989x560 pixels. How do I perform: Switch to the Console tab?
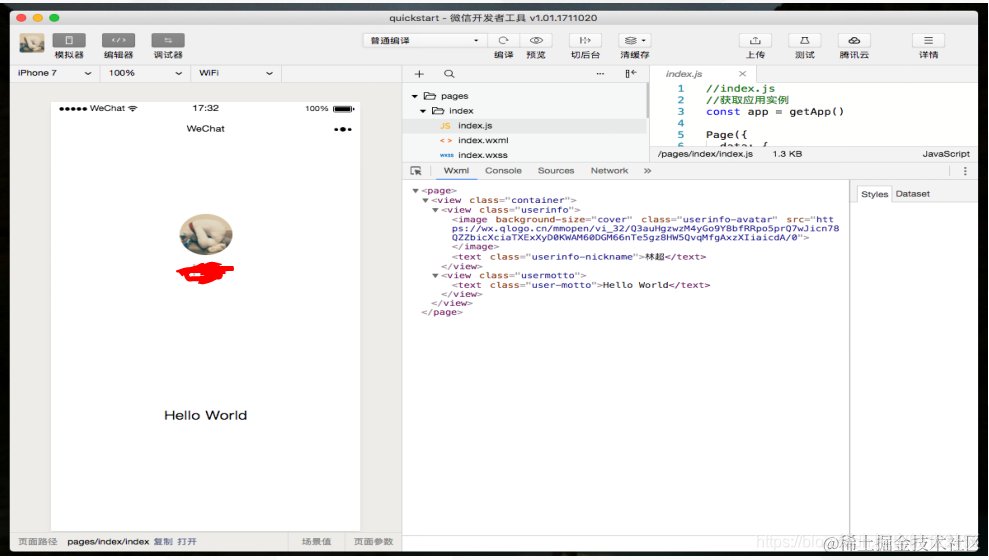pos(503,171)
